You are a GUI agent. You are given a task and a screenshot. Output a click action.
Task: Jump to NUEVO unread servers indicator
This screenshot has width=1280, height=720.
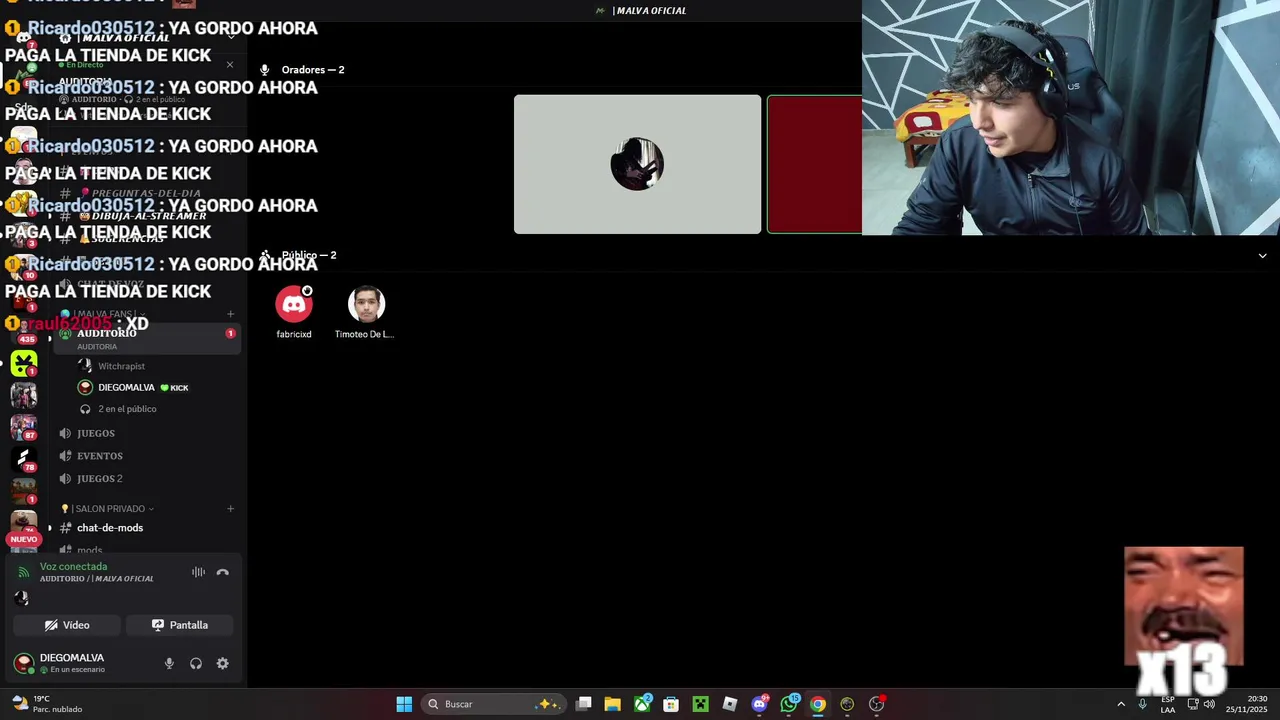(23, 539)
